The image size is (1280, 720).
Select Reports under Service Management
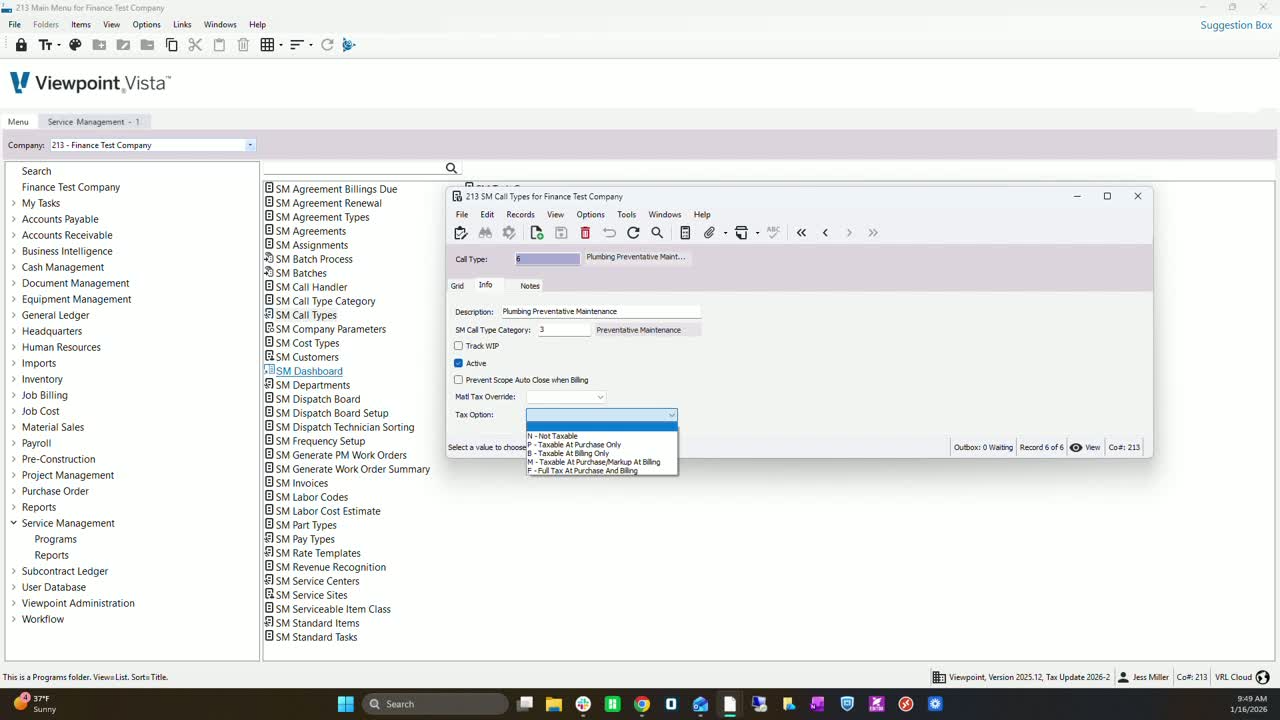coord(52,555)
